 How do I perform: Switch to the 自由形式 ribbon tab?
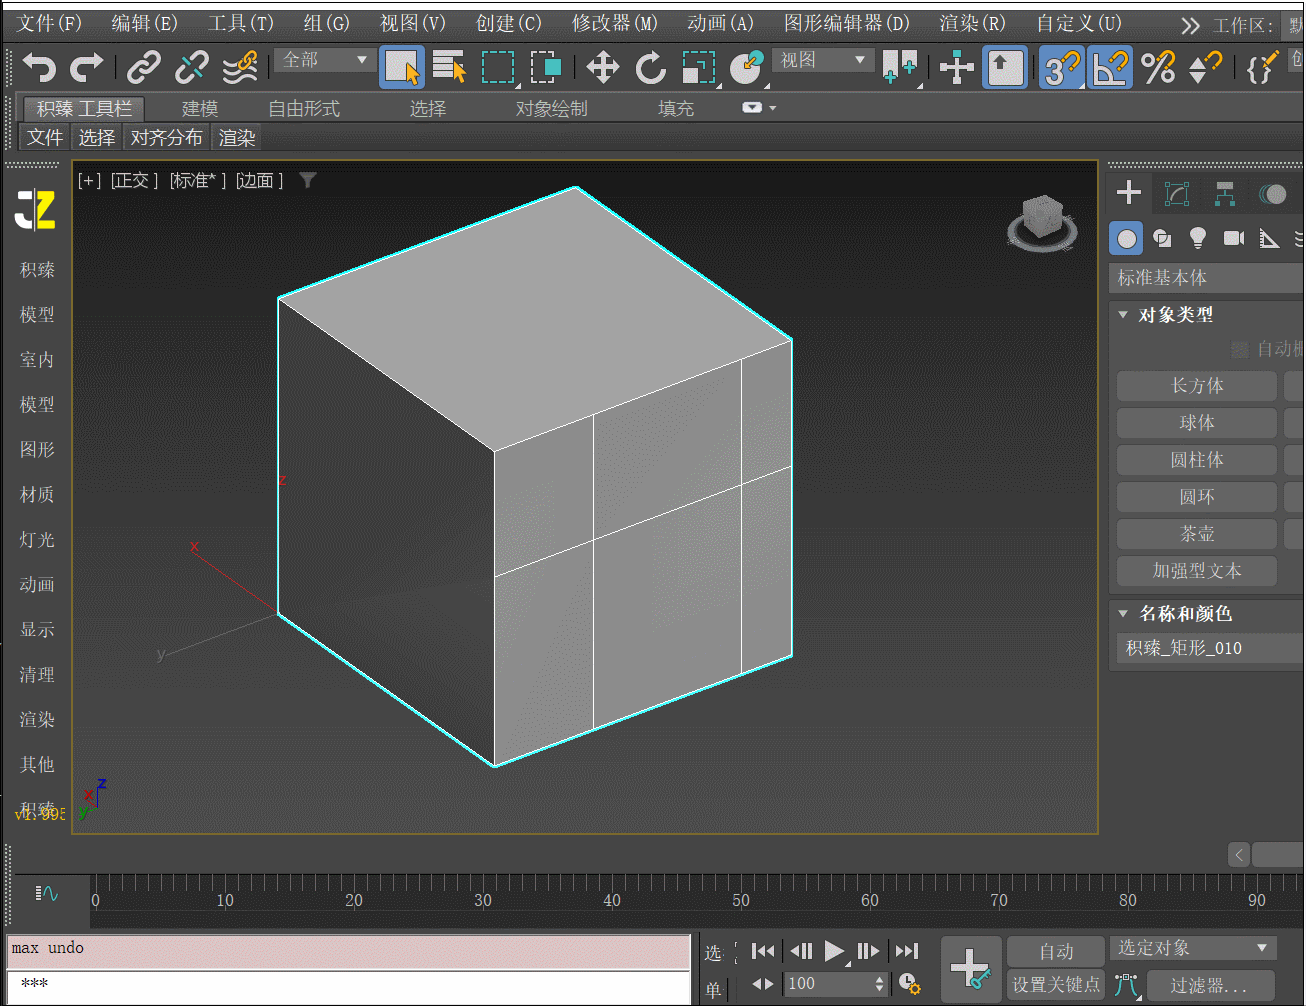point(304,108)
